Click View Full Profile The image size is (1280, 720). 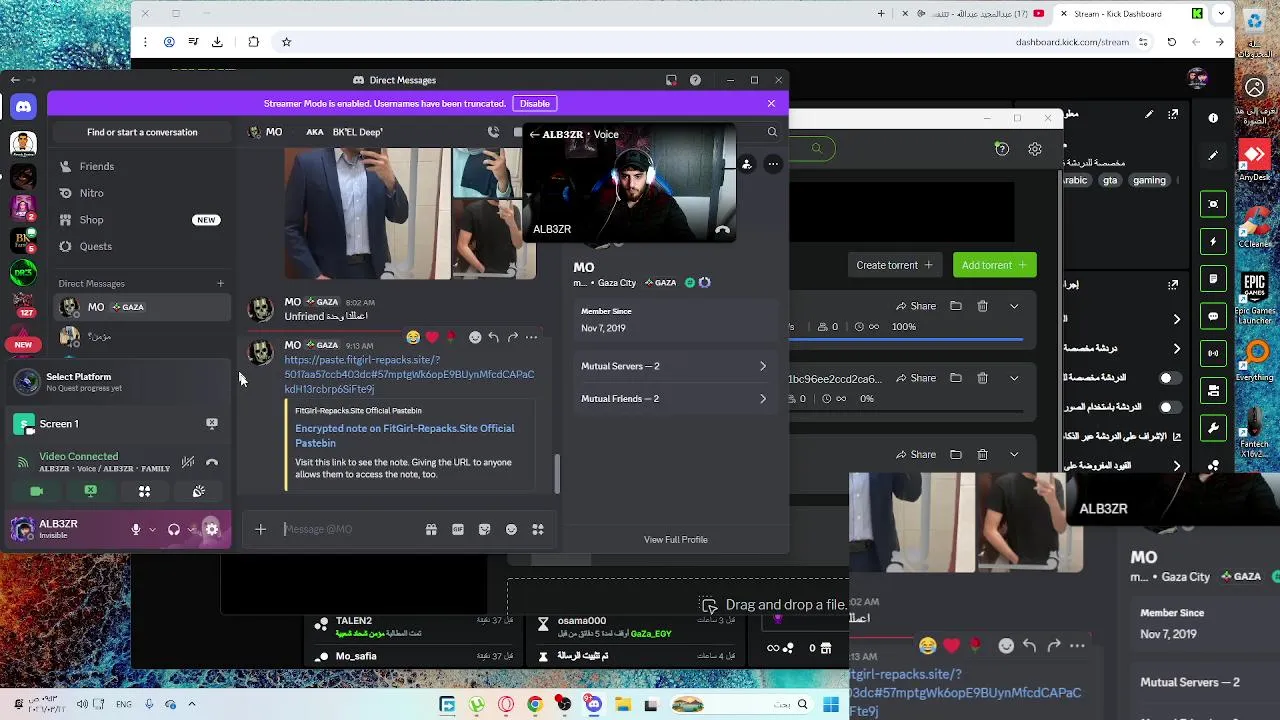click(676, 539)
